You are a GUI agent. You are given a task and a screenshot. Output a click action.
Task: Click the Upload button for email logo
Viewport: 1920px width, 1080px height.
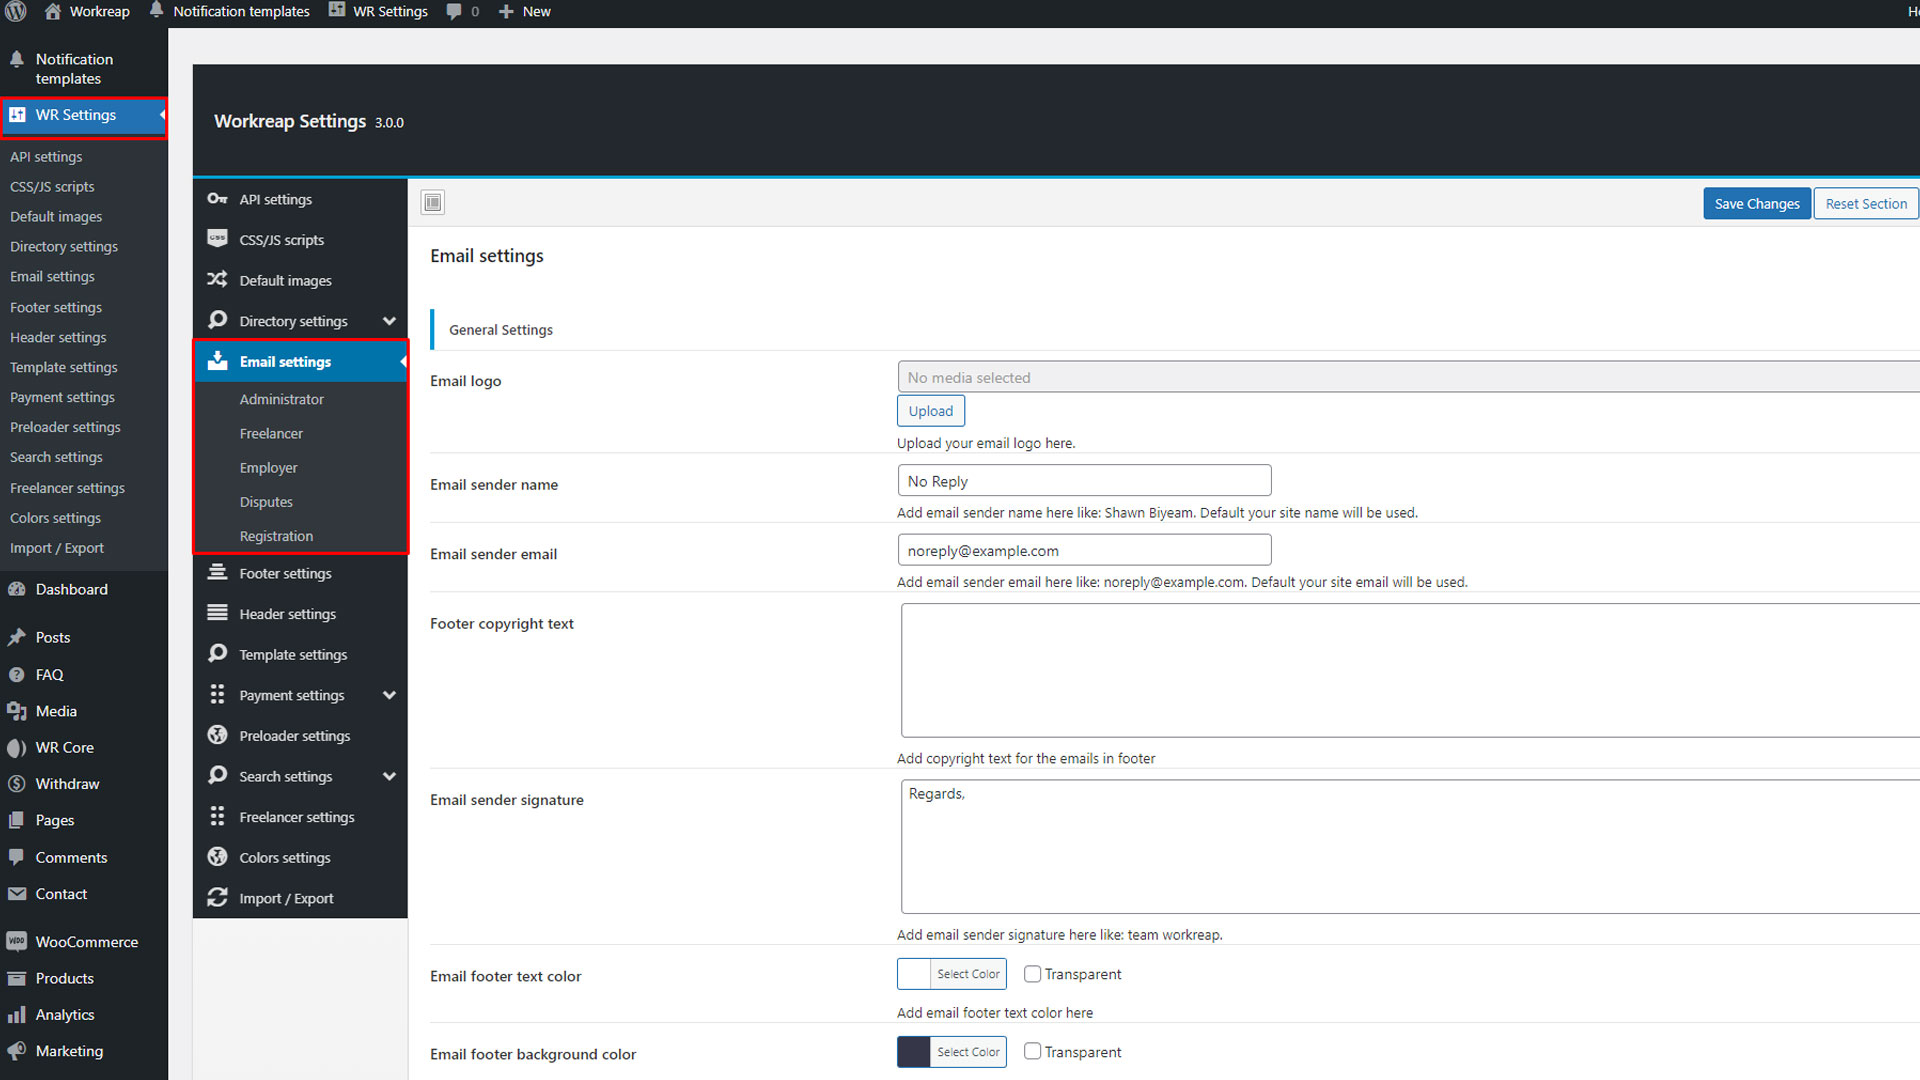point(930,411)
